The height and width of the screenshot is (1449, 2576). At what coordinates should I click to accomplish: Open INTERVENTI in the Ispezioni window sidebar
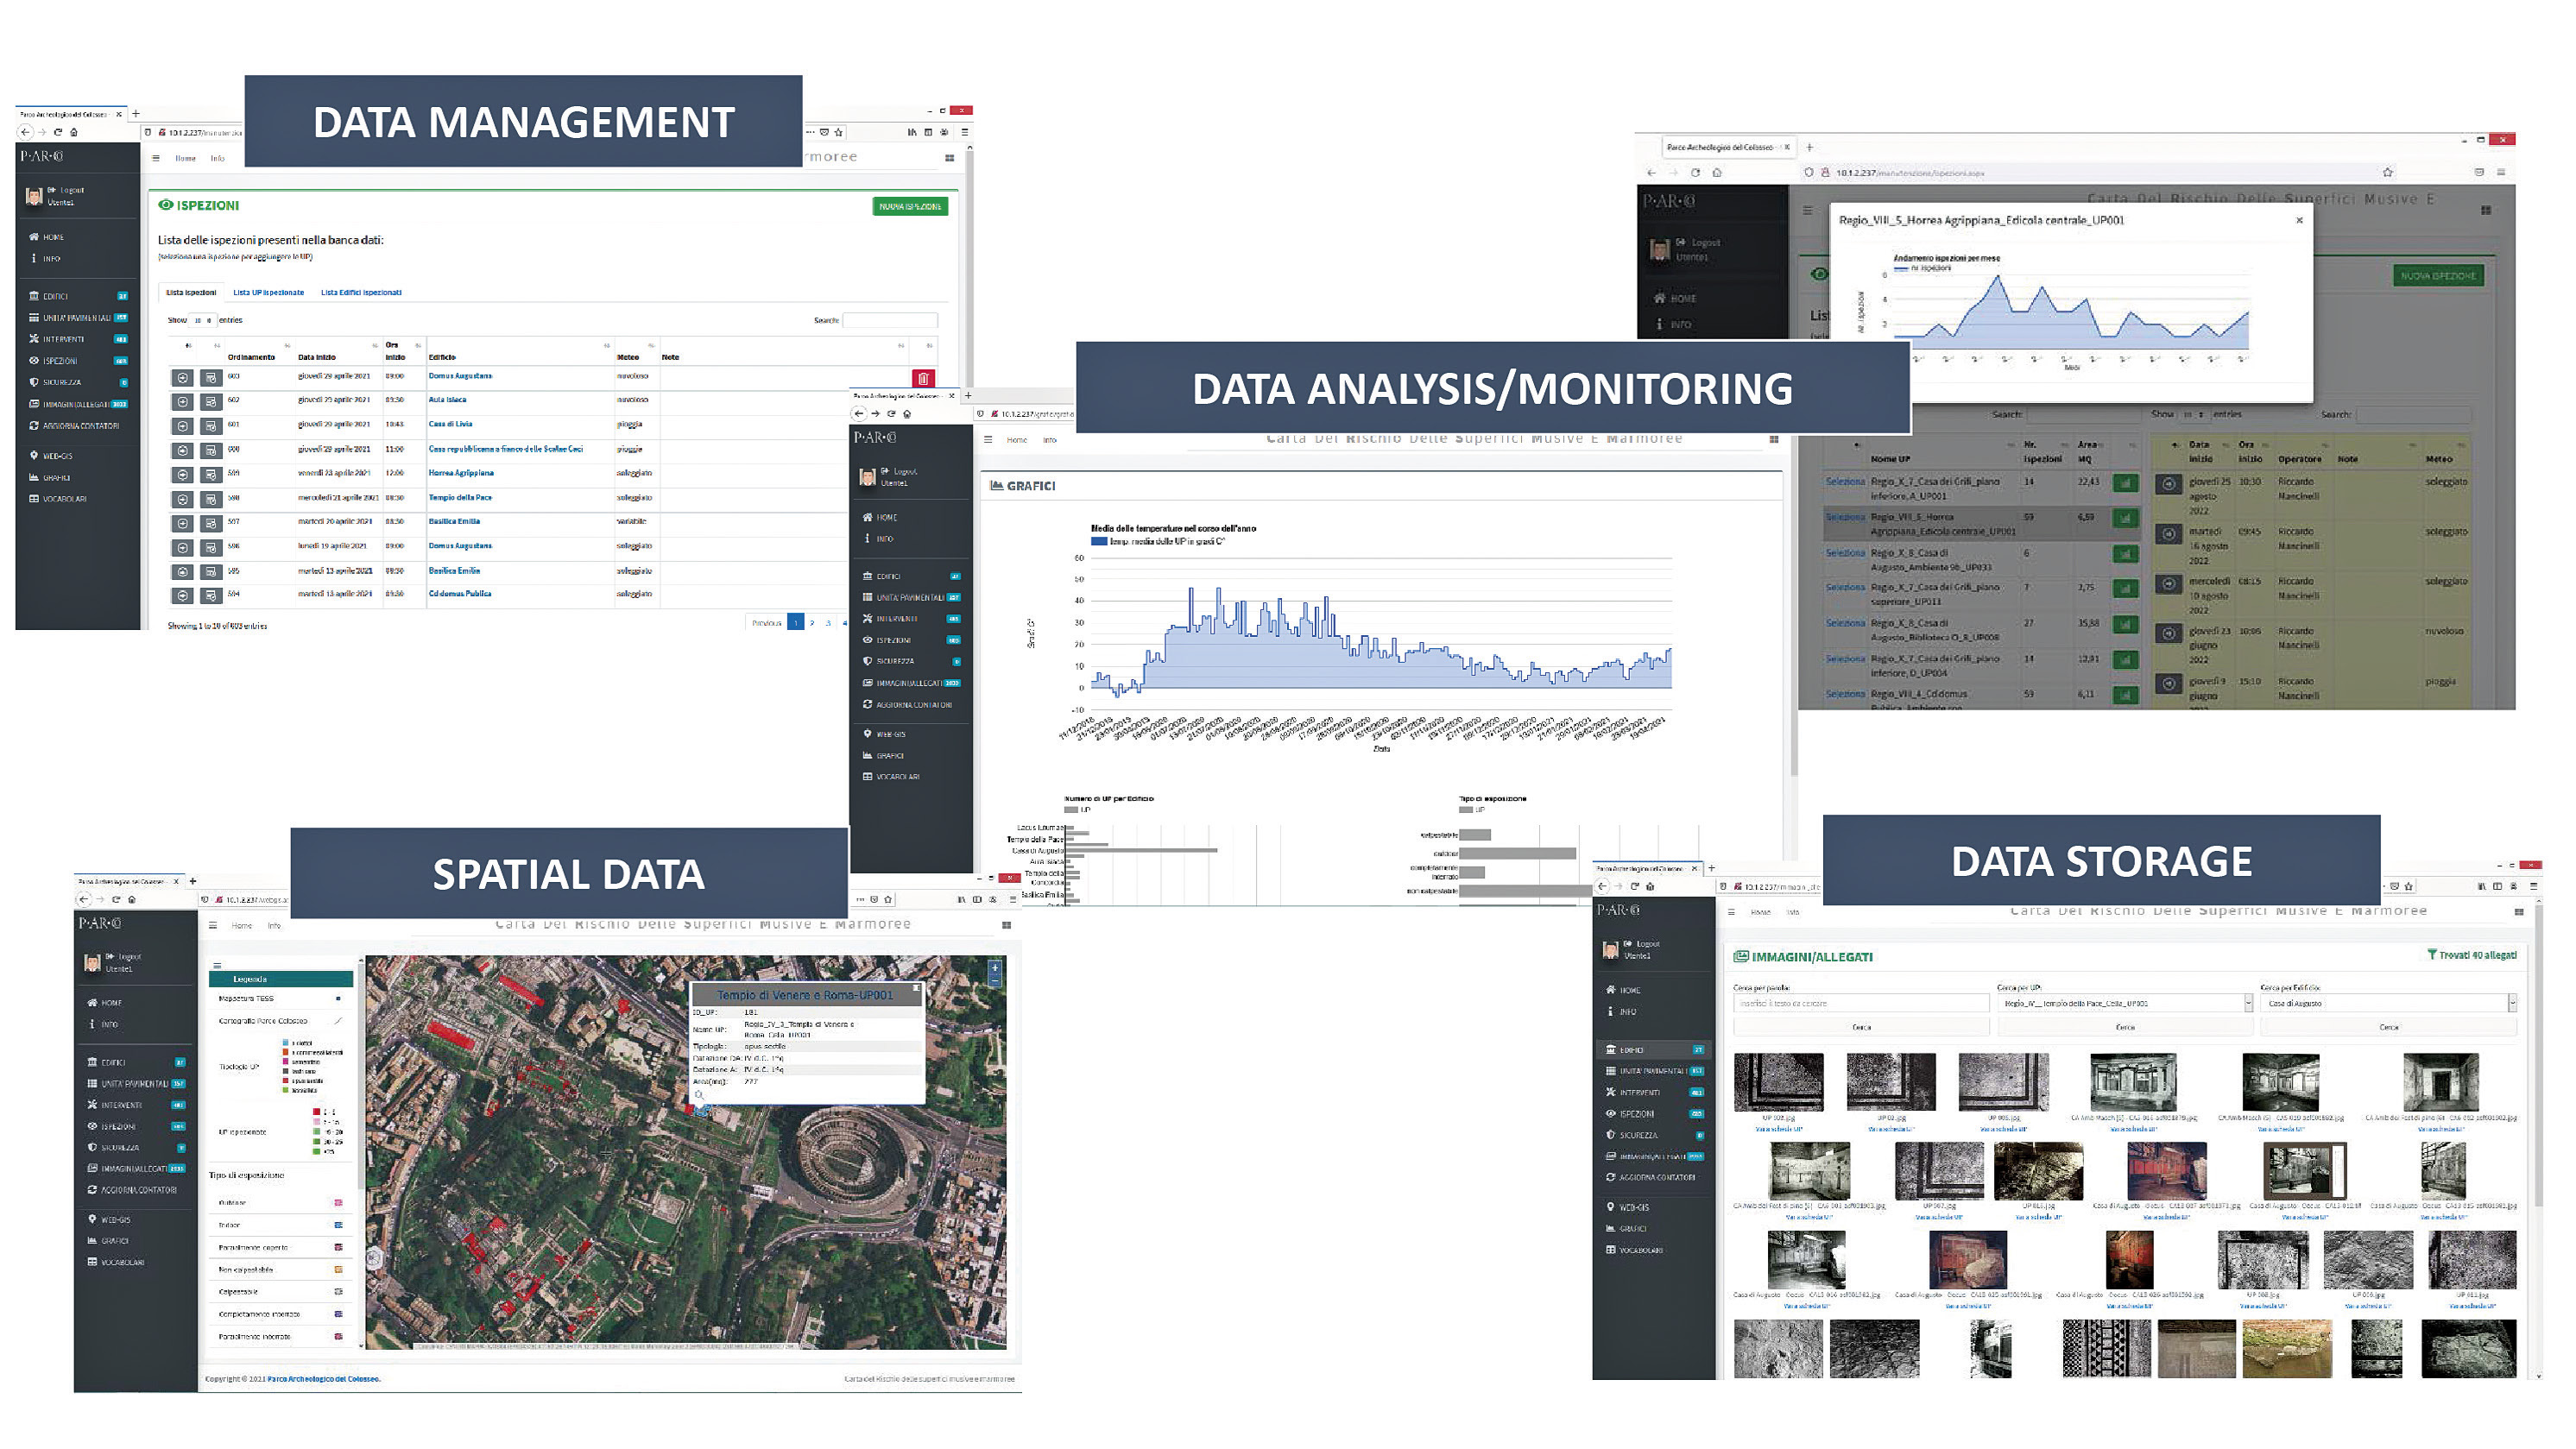(78, 339)
